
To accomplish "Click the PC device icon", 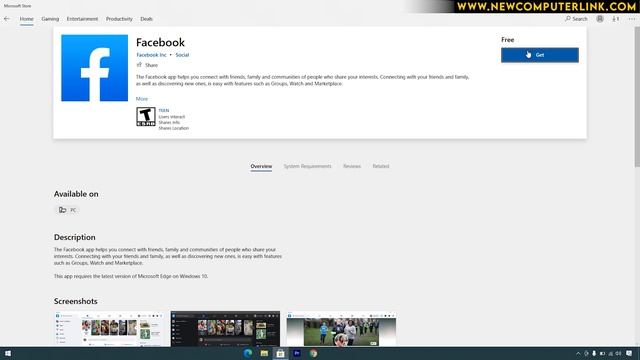I will pos(62,210).
